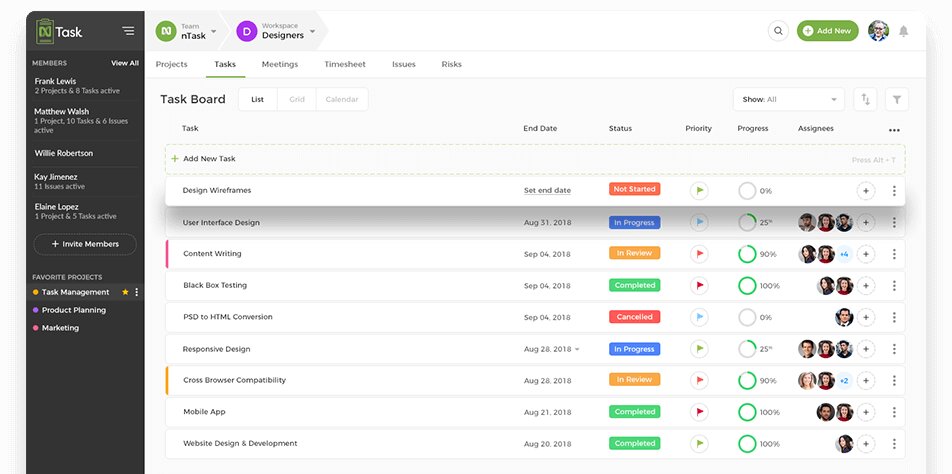Switch task board to Calendar view
Image resolution: width=952 pixels, height=474 pixels.
342,100
